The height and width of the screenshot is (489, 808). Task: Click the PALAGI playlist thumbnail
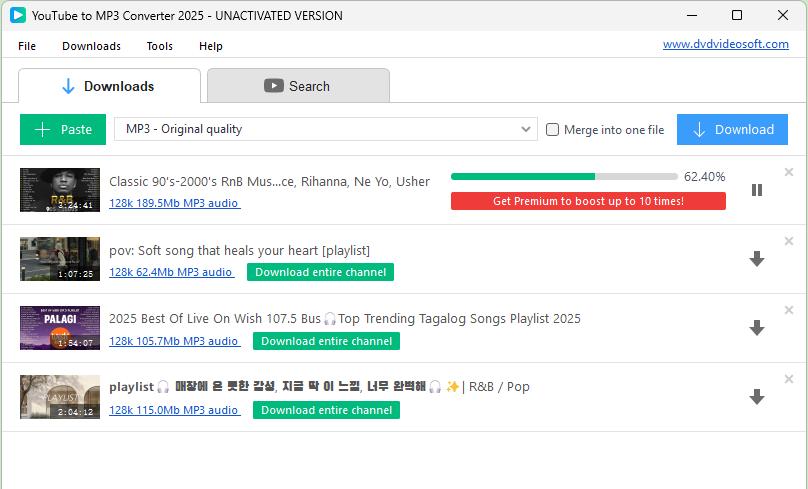point(60,328)
